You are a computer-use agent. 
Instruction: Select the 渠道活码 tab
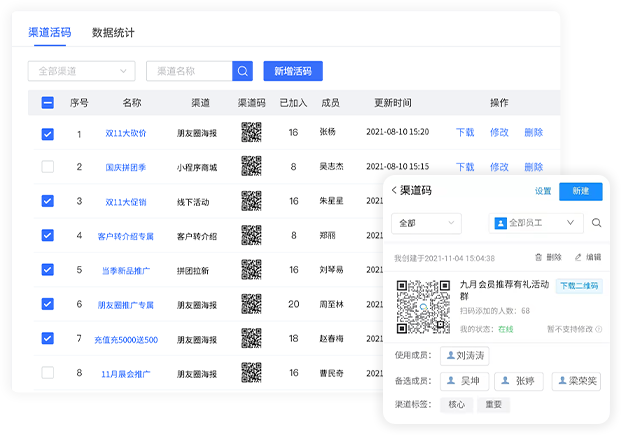click(x=49, y=32)
